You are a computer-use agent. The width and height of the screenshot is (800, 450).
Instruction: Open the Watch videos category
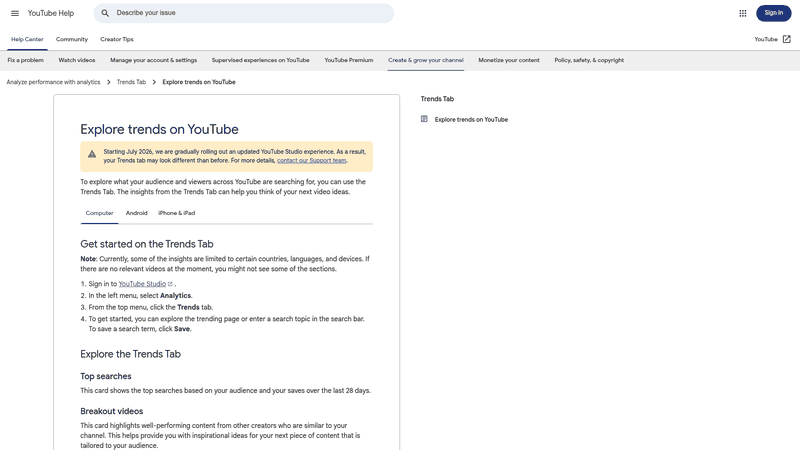click(x=77, y=60)
